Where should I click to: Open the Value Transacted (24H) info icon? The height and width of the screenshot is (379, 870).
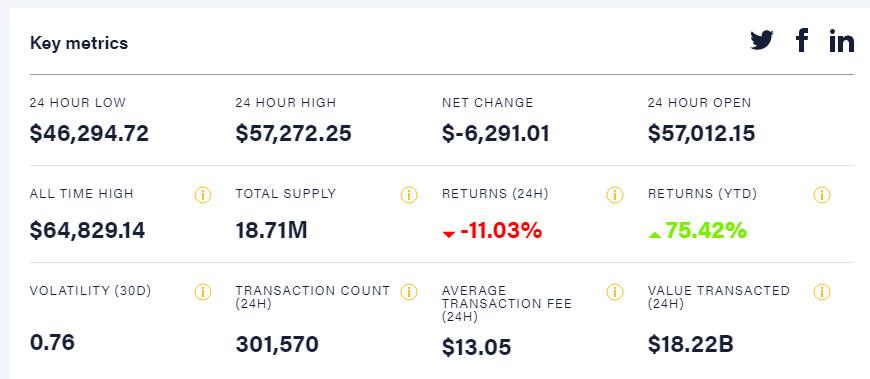click(822, 292)
